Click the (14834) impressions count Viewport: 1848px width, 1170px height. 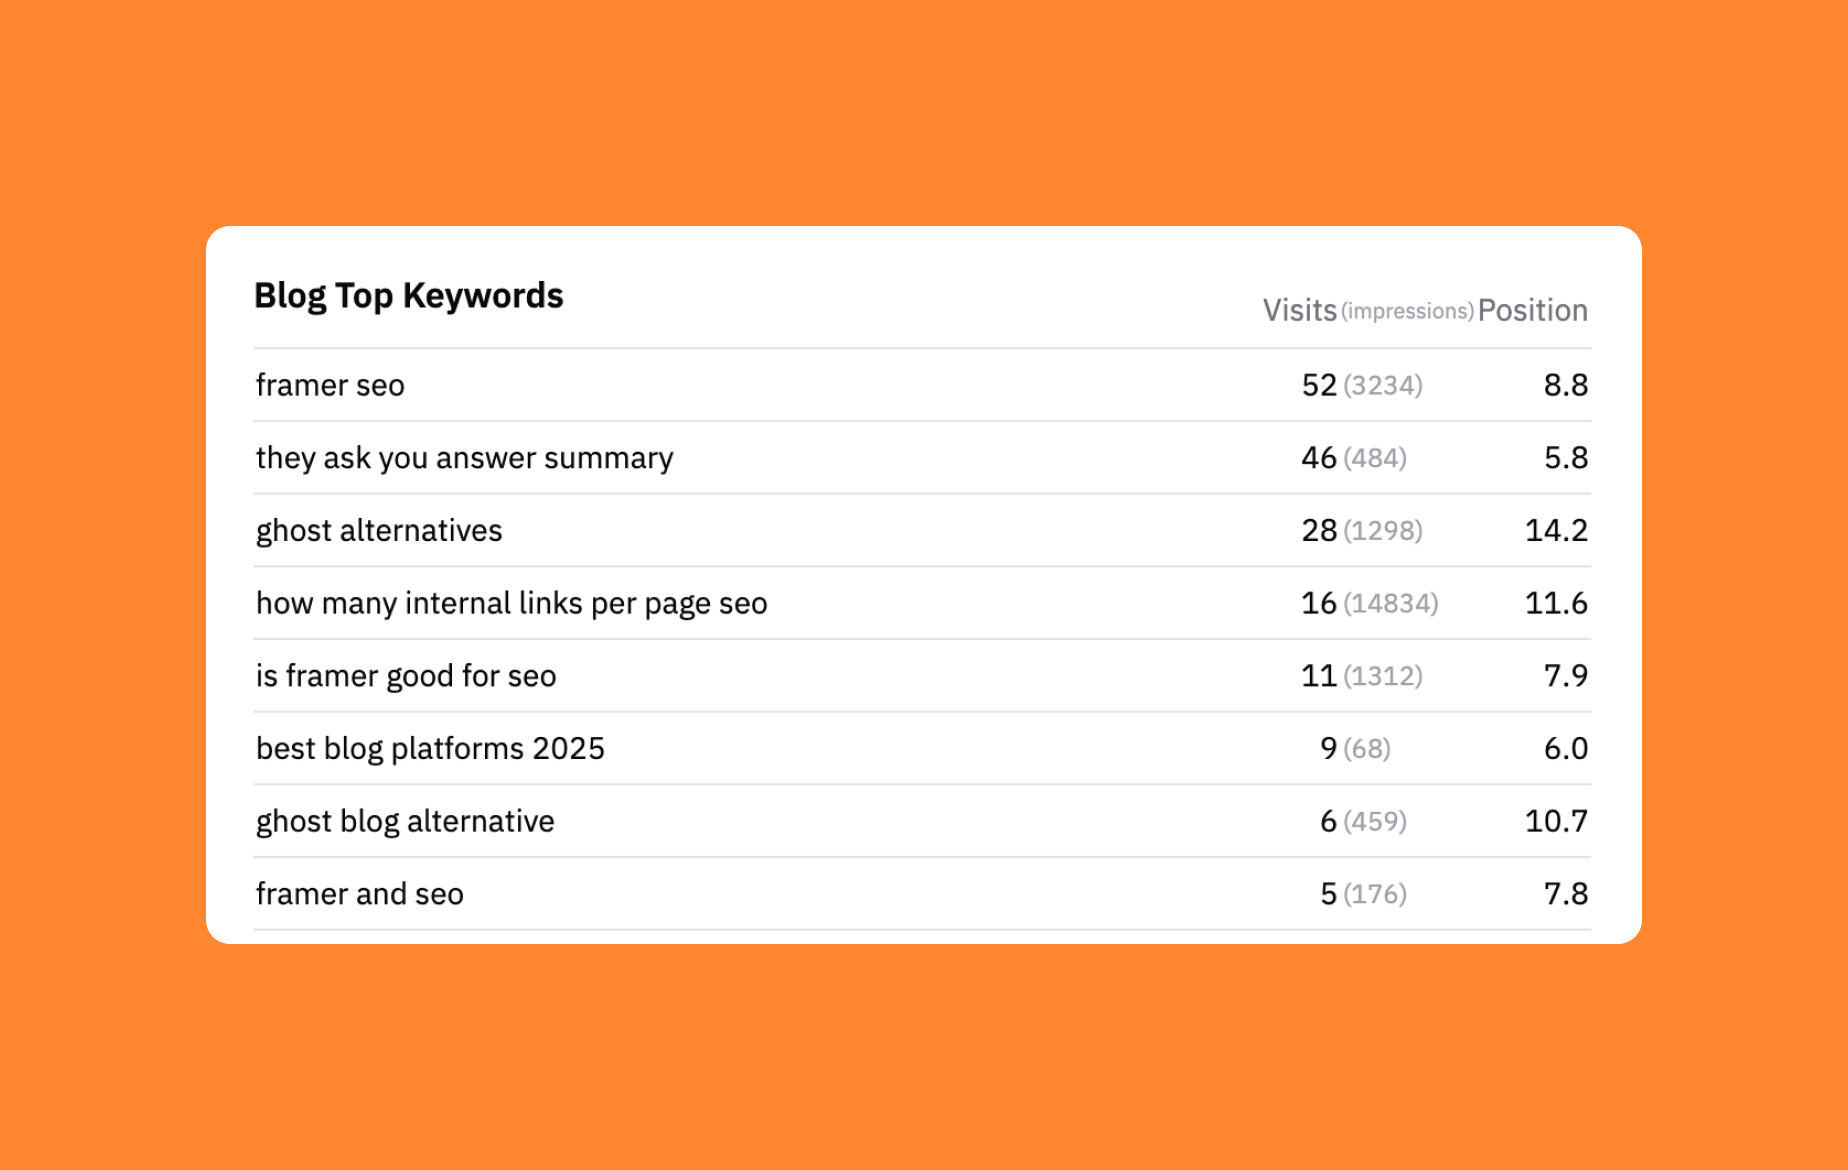tap(1390, 603)
